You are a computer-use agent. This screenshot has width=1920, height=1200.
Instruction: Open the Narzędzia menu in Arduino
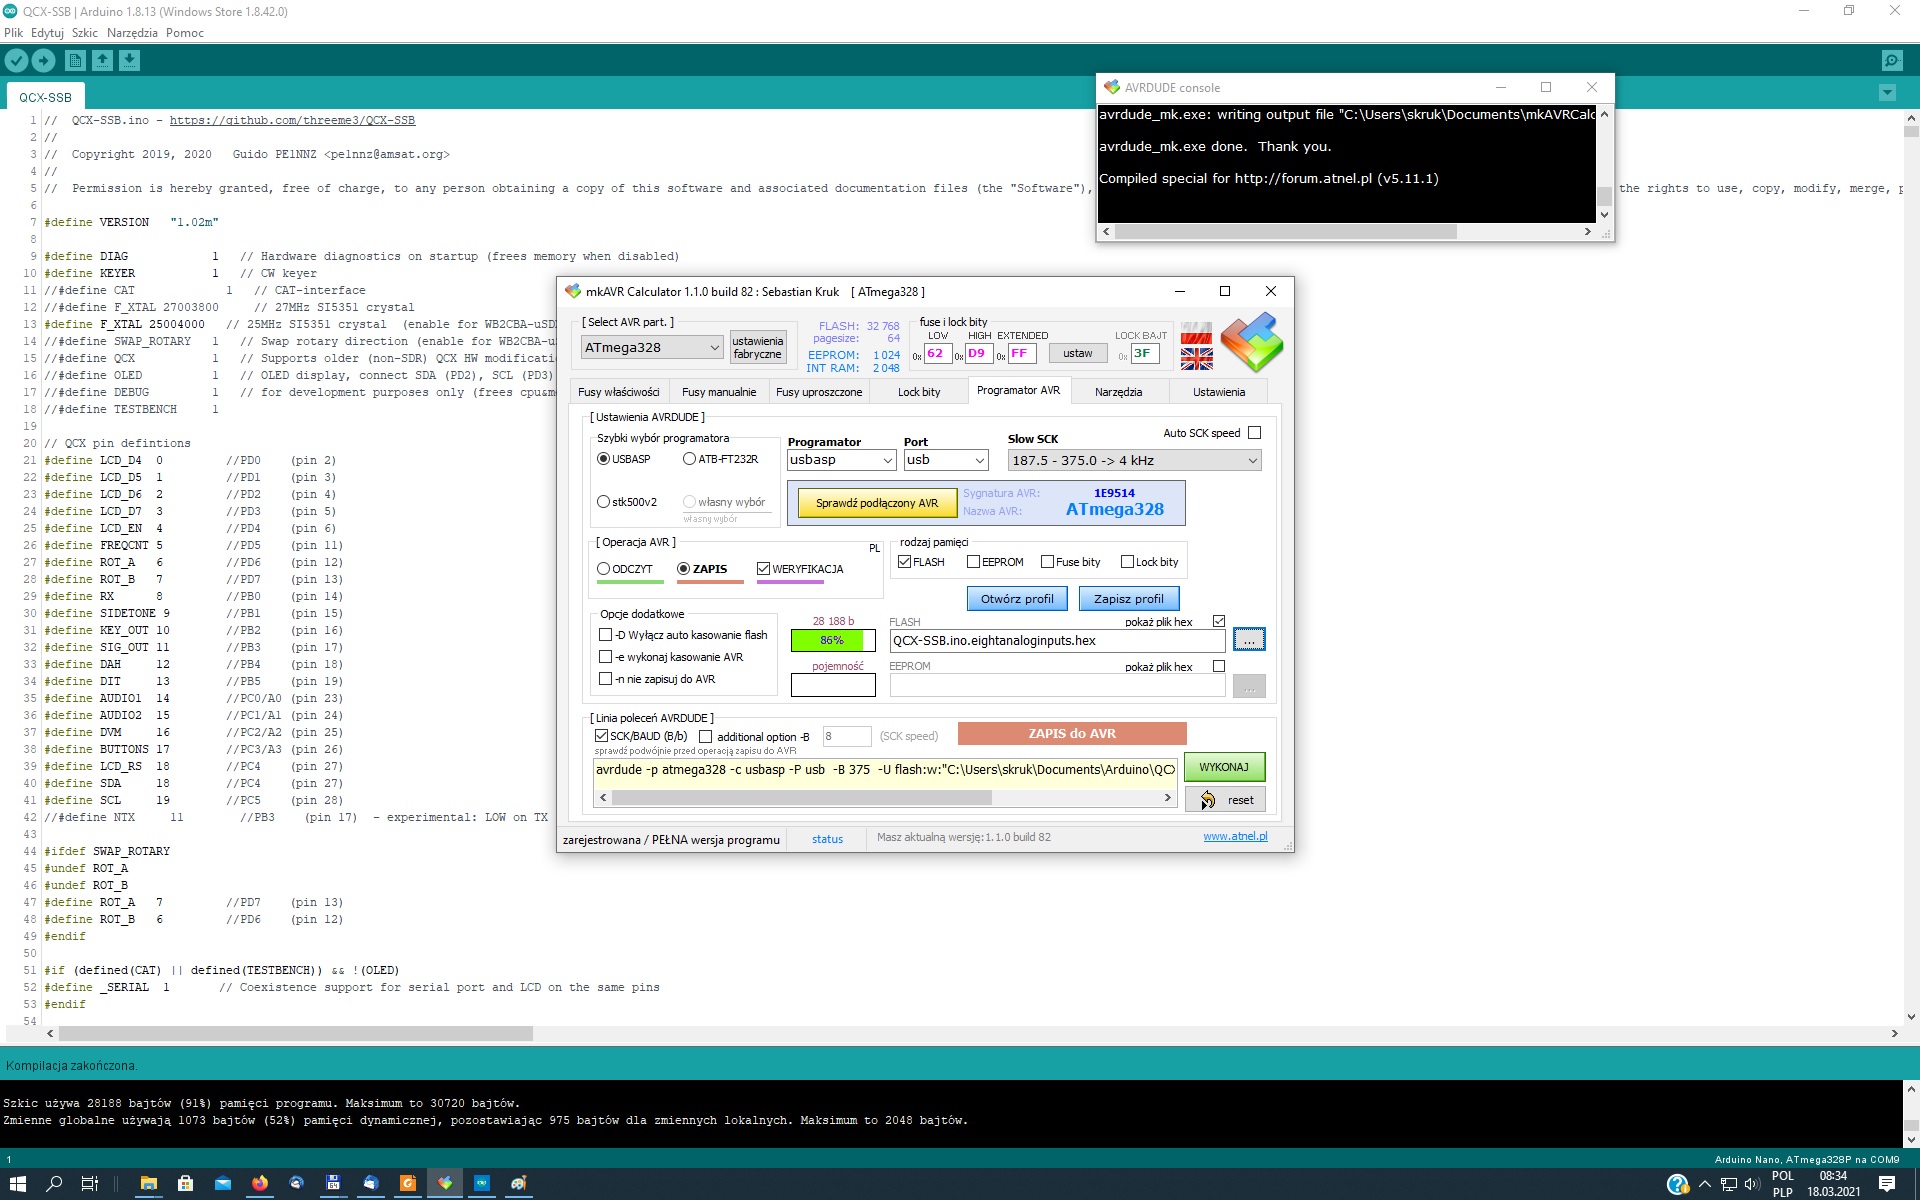pyautogui.click(x=132, y=33)
